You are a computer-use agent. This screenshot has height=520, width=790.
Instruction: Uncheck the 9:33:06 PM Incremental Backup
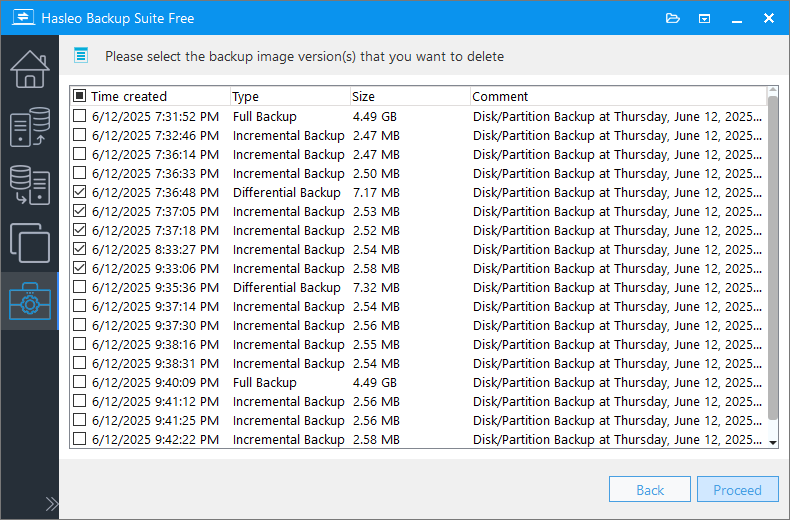coord(80,268)
